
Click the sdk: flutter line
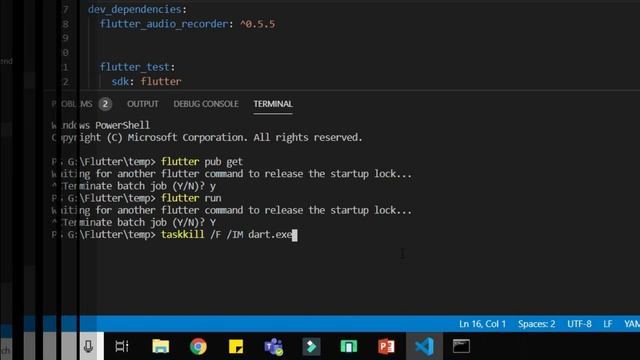[x=147, y=82]
